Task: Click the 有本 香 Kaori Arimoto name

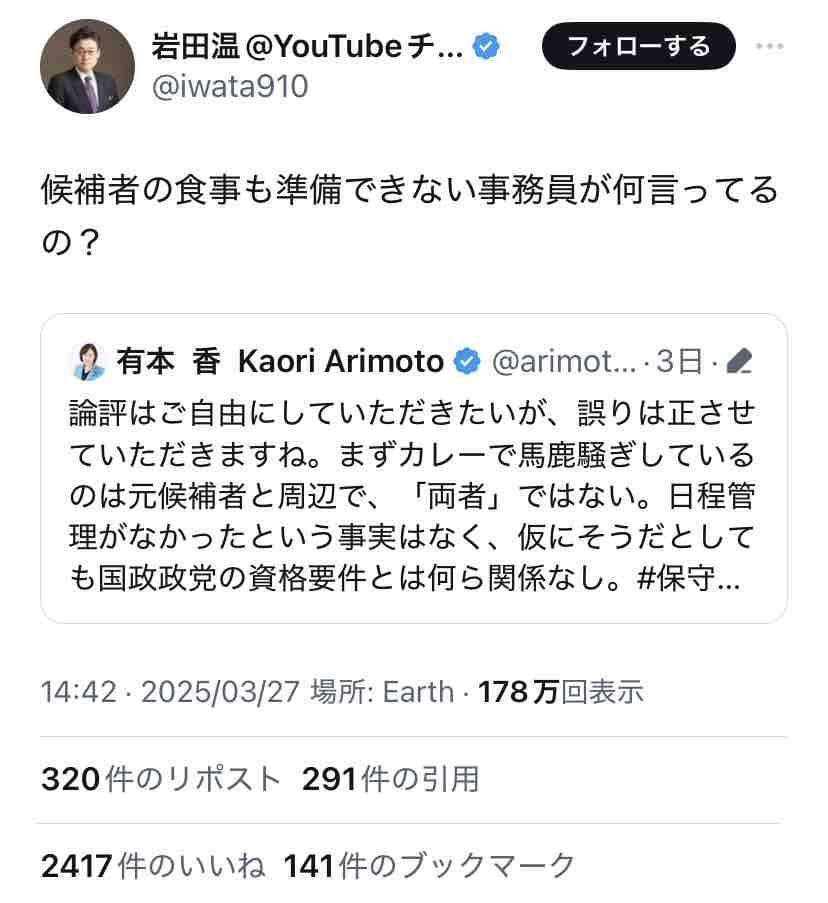Action: coord(280,361)
